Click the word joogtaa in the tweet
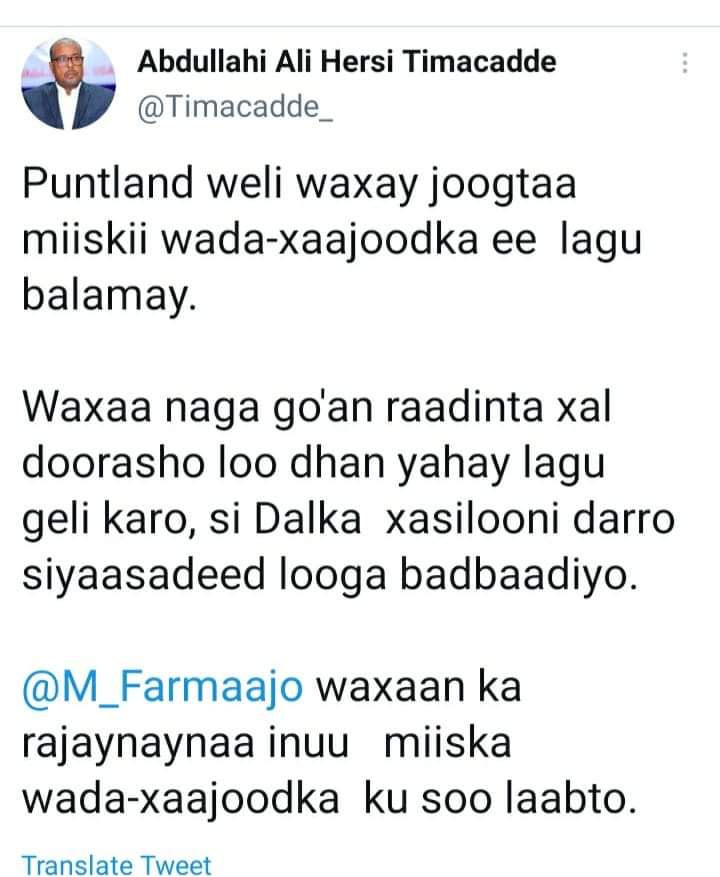The image size is (720, 877). pyautogui.click(x=502, y=186)
